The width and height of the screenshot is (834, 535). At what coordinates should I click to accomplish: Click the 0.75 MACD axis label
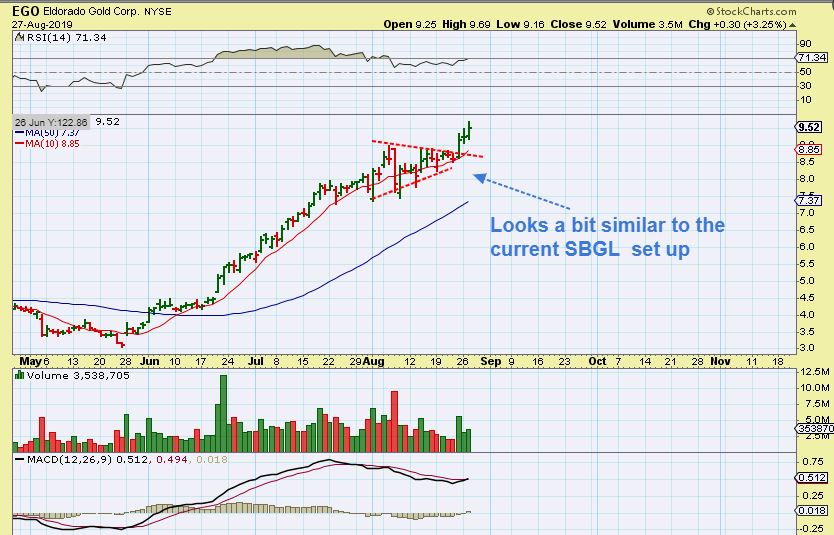point(813,462)
